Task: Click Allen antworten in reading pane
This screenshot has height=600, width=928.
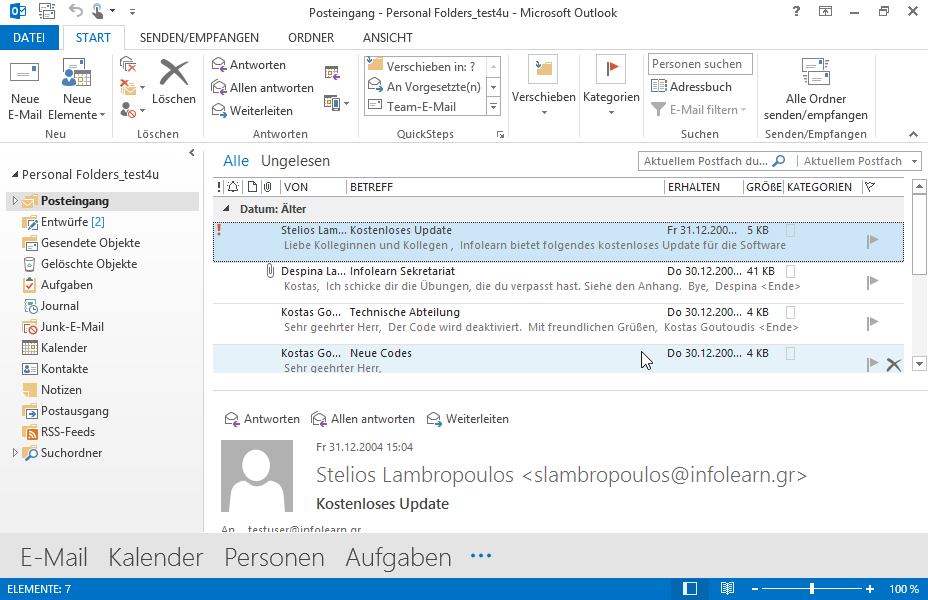Action: pyautogui.click(x=363, y=419)
